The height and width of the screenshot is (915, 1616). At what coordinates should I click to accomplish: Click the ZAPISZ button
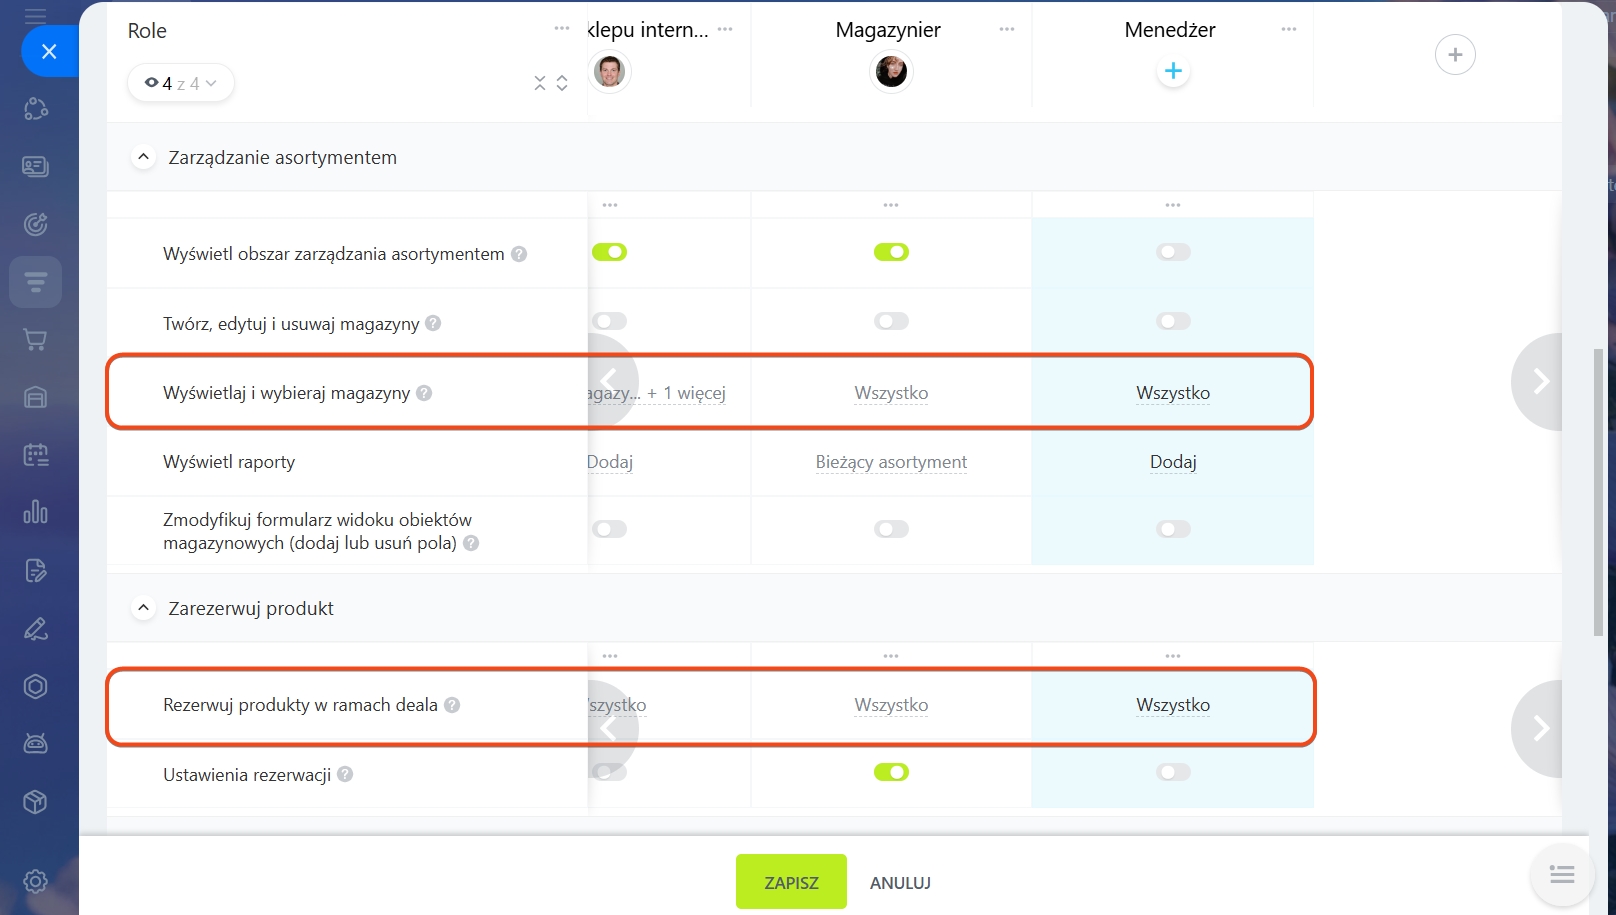pos(791,882)
